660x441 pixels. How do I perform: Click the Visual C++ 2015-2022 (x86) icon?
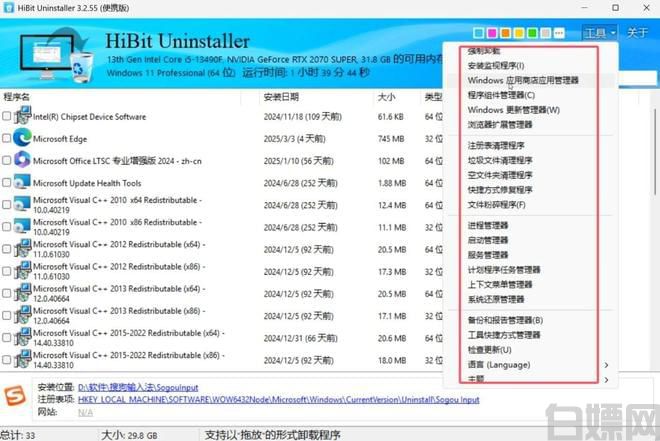click(x=22, y=359)
